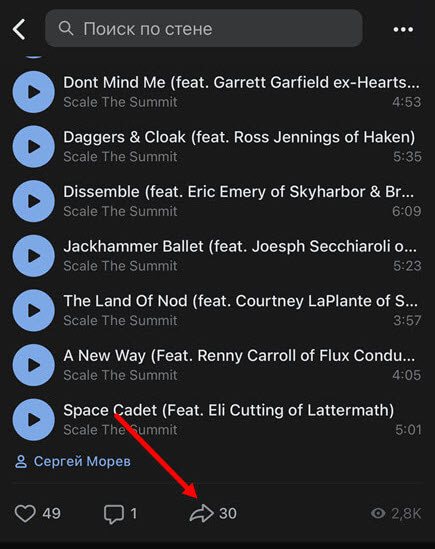The height and width of the screenshot is (549, 435).
Task: Play the track Daggers & Cloak
Action: pyautogui.click(x=34, y=147)
